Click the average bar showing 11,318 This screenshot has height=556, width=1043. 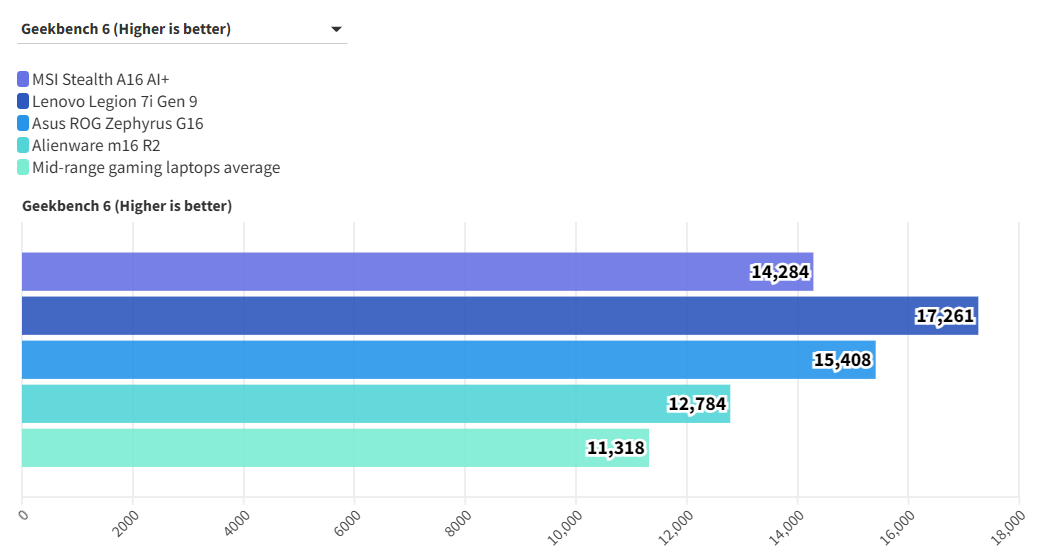(x=335, y=448)
